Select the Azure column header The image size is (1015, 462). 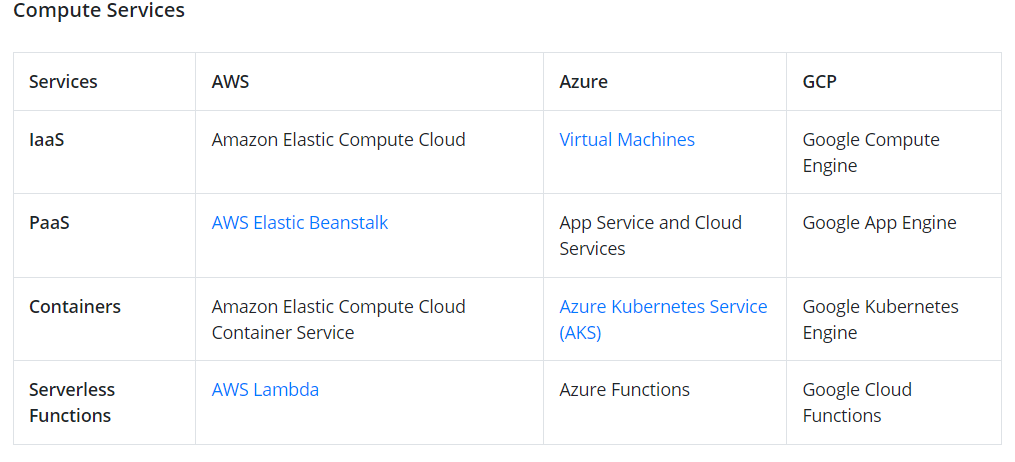tap(583, 82)
